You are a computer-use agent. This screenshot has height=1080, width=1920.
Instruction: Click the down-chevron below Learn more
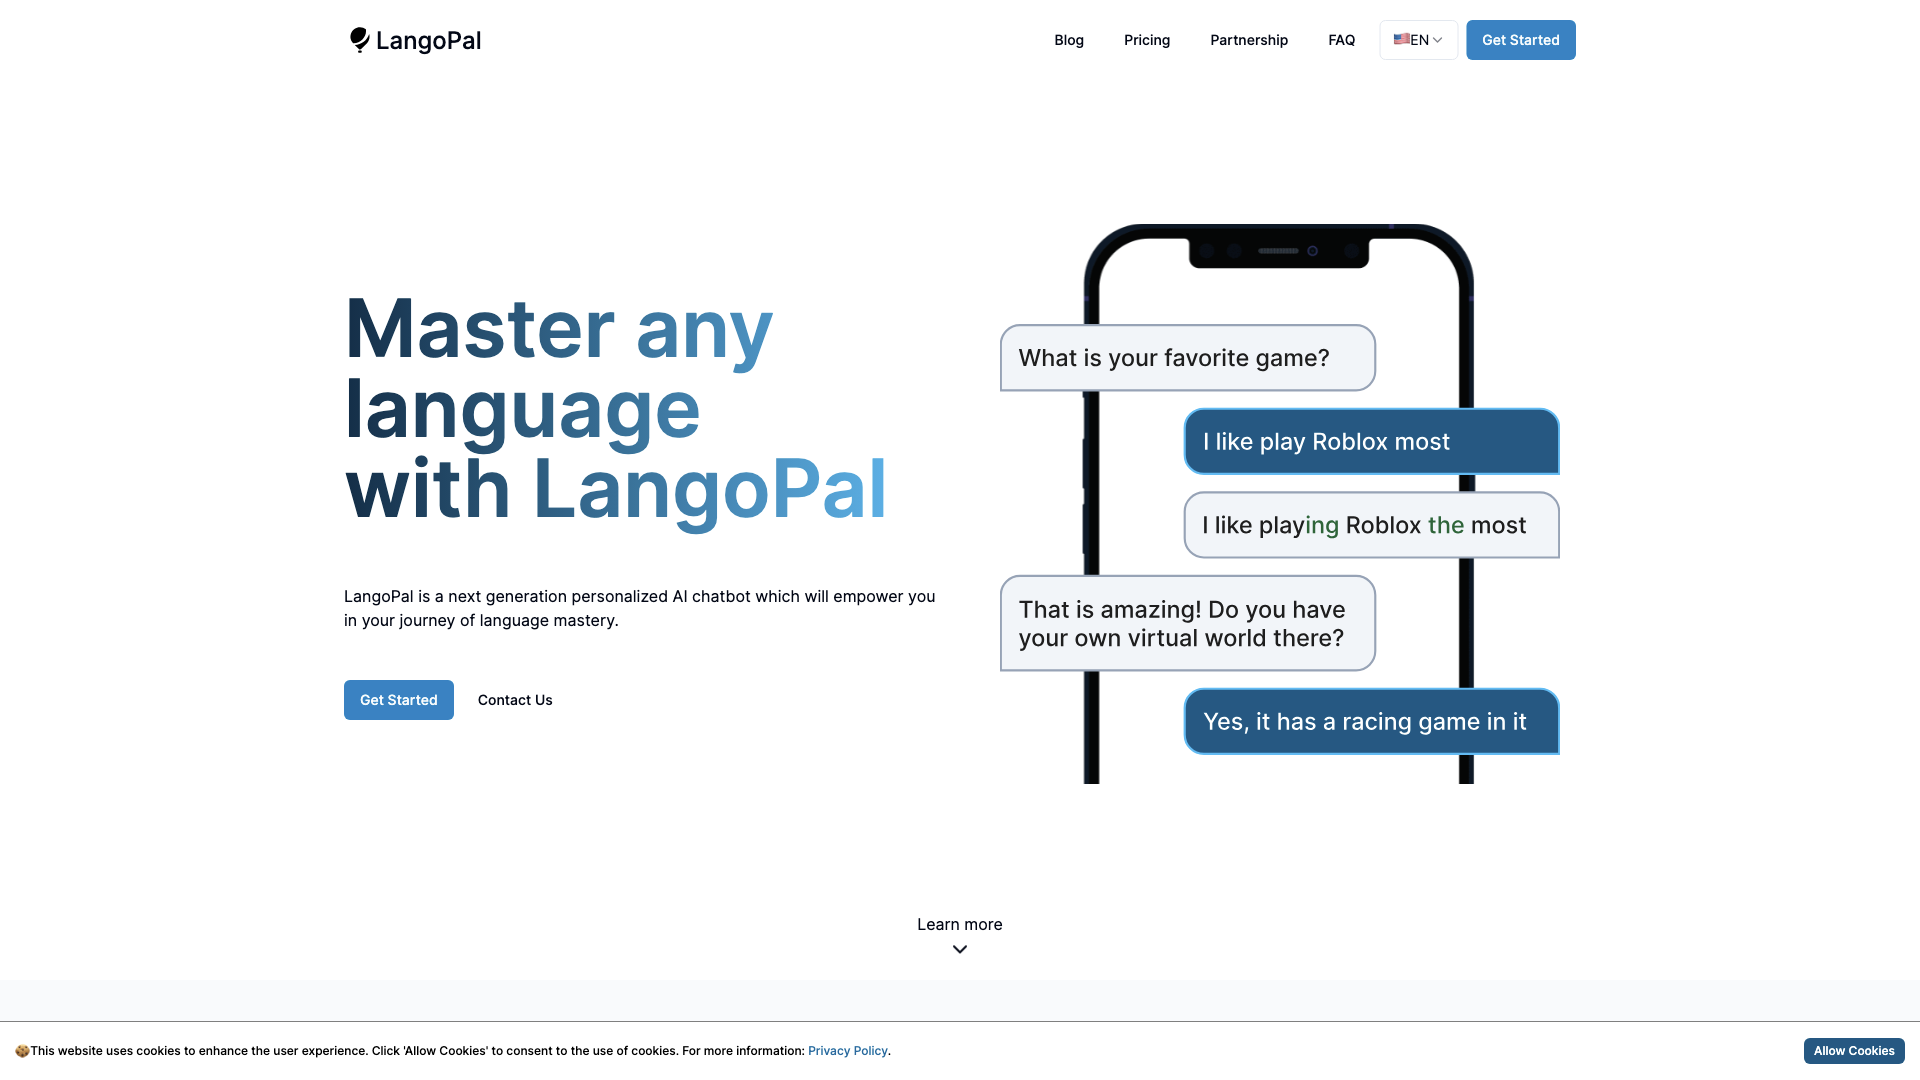[959, 948]
